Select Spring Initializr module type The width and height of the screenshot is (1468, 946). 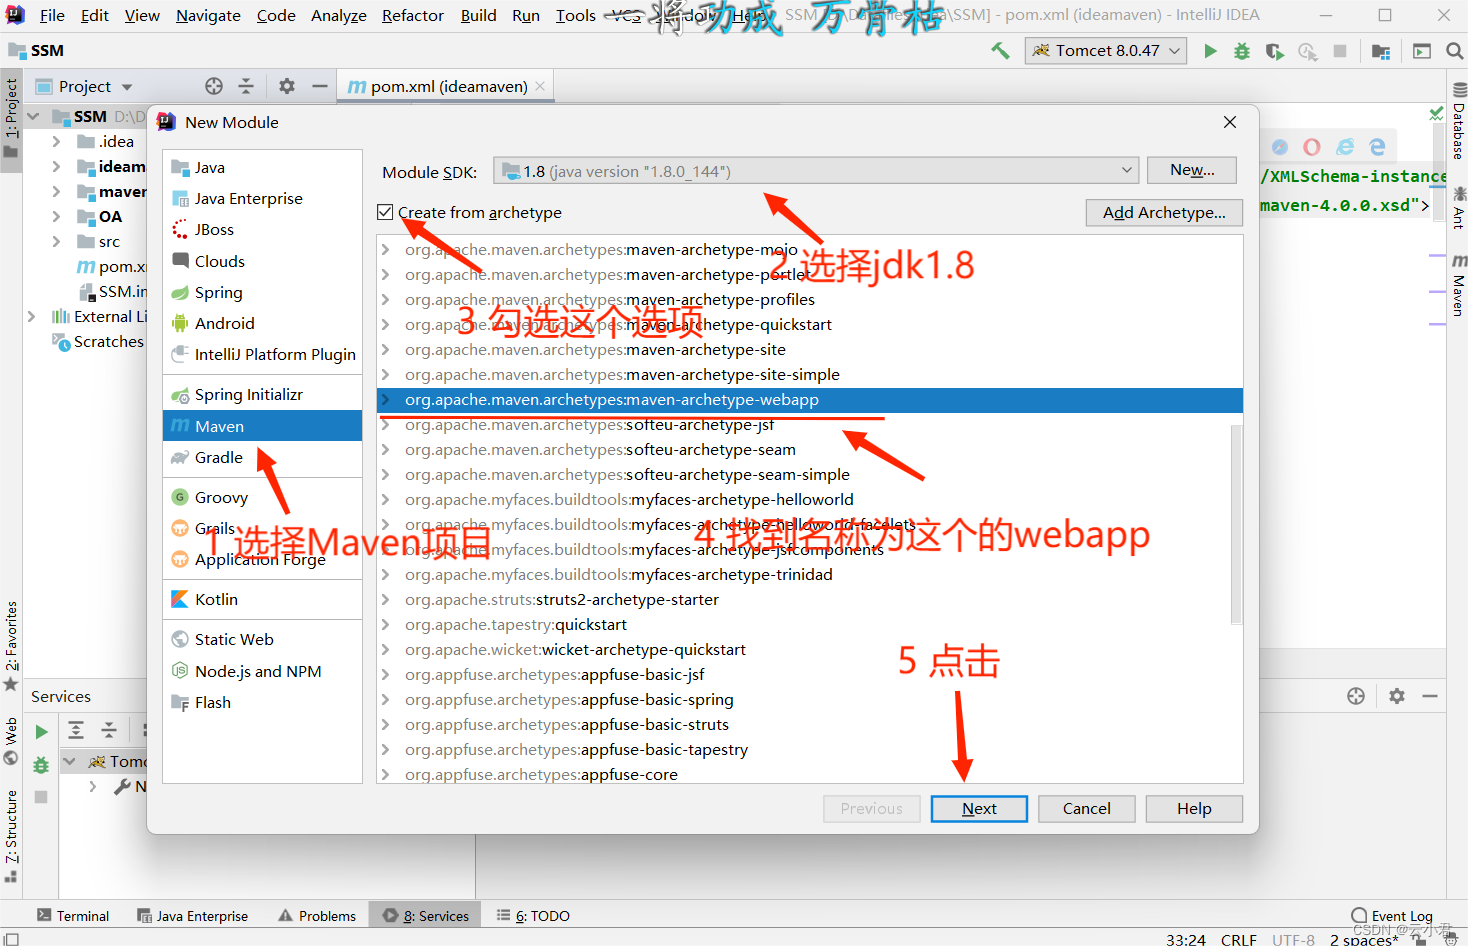tap(262, 394)
